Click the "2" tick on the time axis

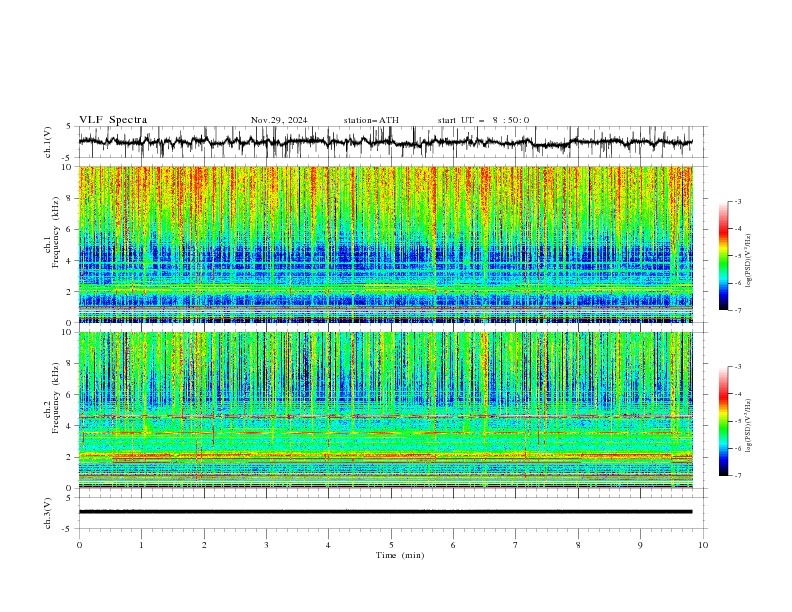tap(204, 545)
